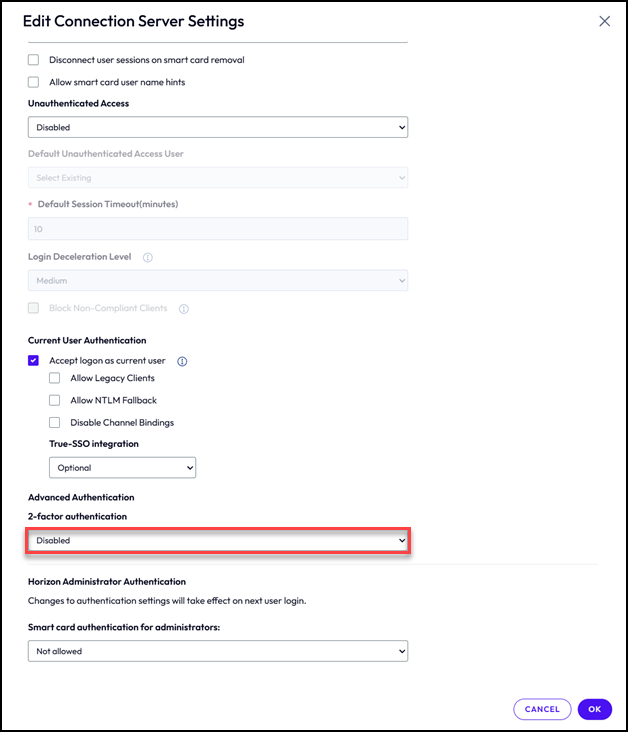This screenshot has width=628, height=732.
Task: Click info icon beside Block Non-Compliant Clients
Action: click(183, 309)
